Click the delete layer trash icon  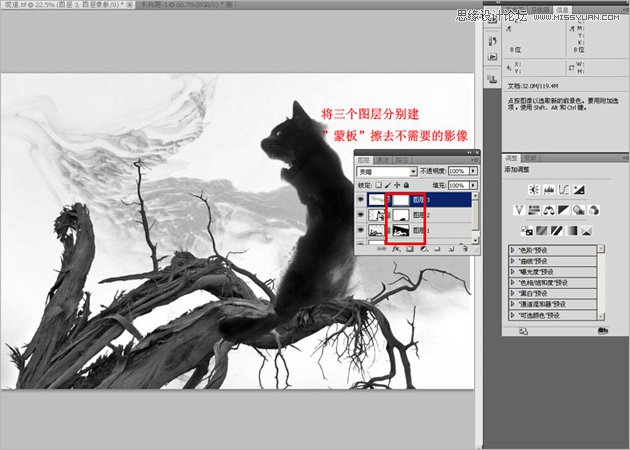tap(465, 249)
